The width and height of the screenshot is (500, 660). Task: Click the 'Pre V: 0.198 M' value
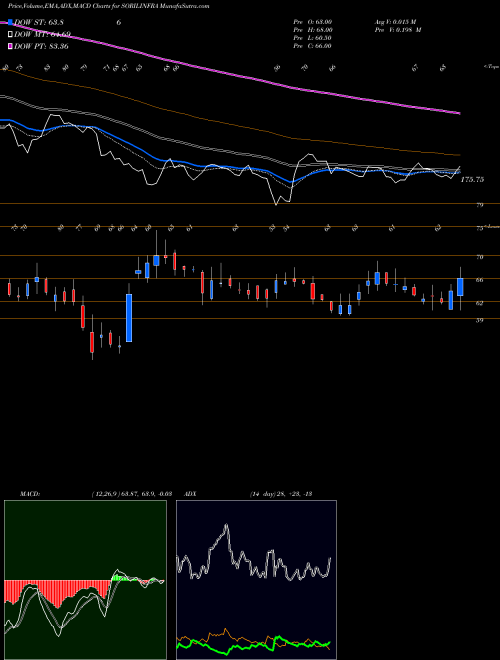[398, 30]
